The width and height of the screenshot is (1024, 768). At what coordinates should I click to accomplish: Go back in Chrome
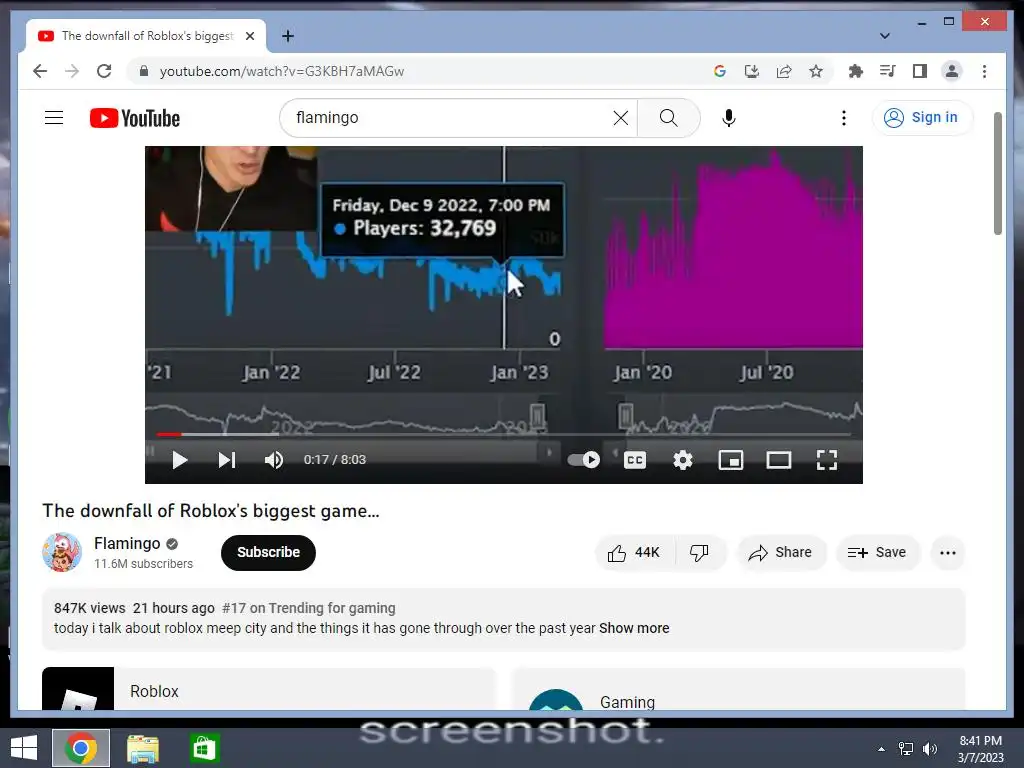pyautogui.click(x=40, y=71)
